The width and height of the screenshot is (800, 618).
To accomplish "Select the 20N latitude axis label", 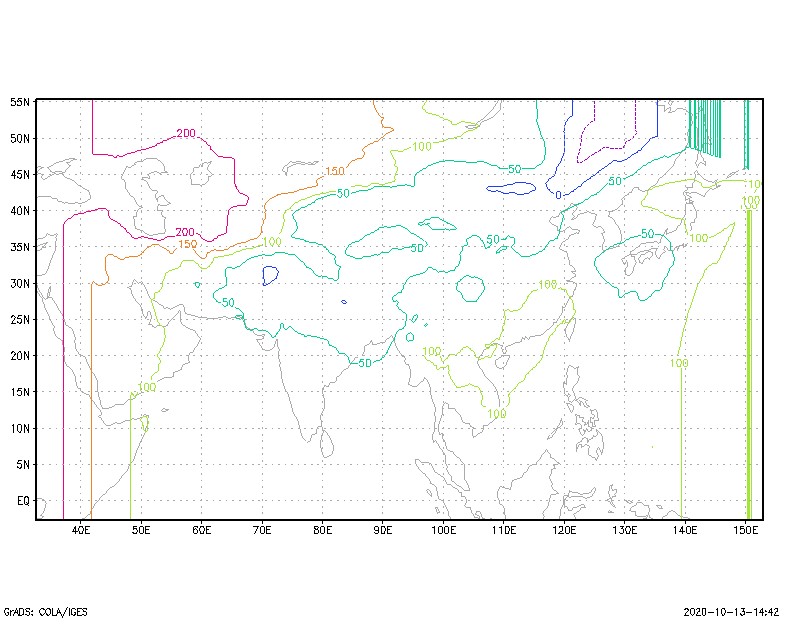I will pyautogui.click(x=20, y=356).
